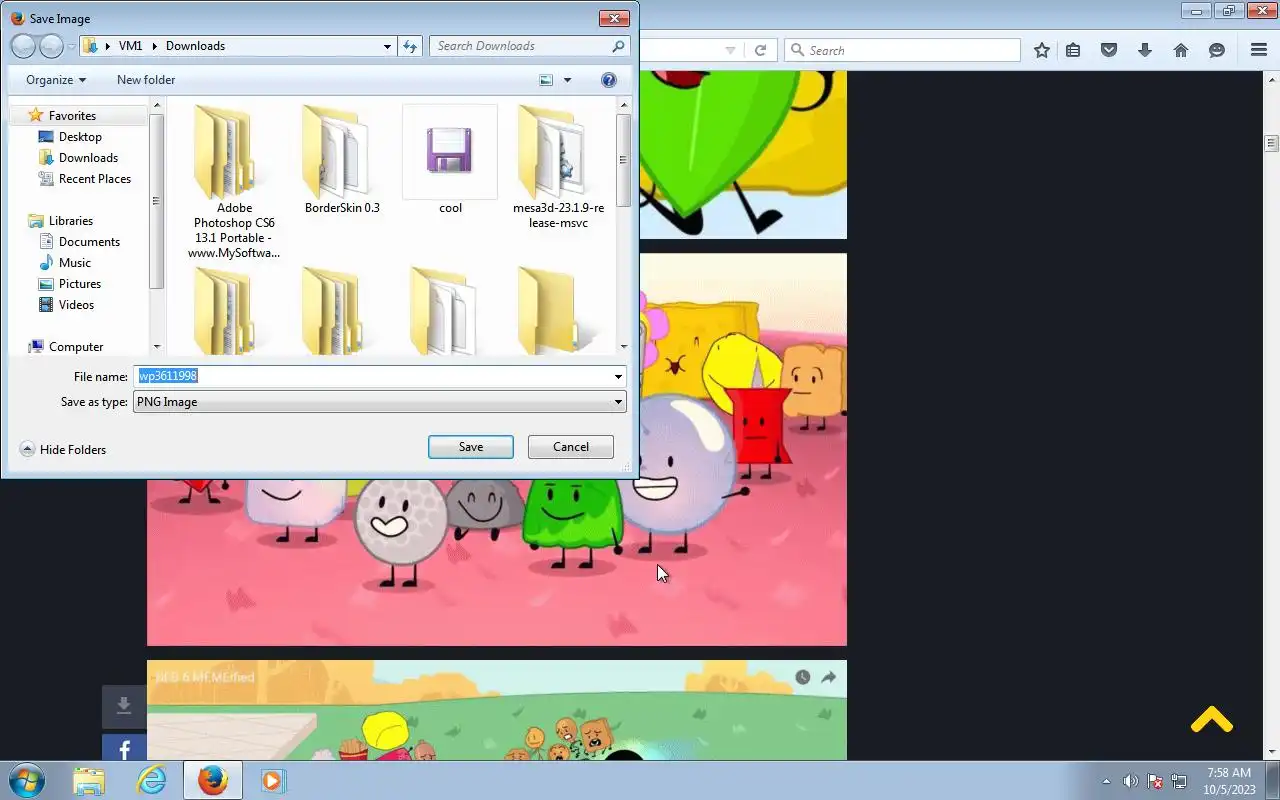
Task: Click the file list vertical scrollbar
Action: [623, 225]
